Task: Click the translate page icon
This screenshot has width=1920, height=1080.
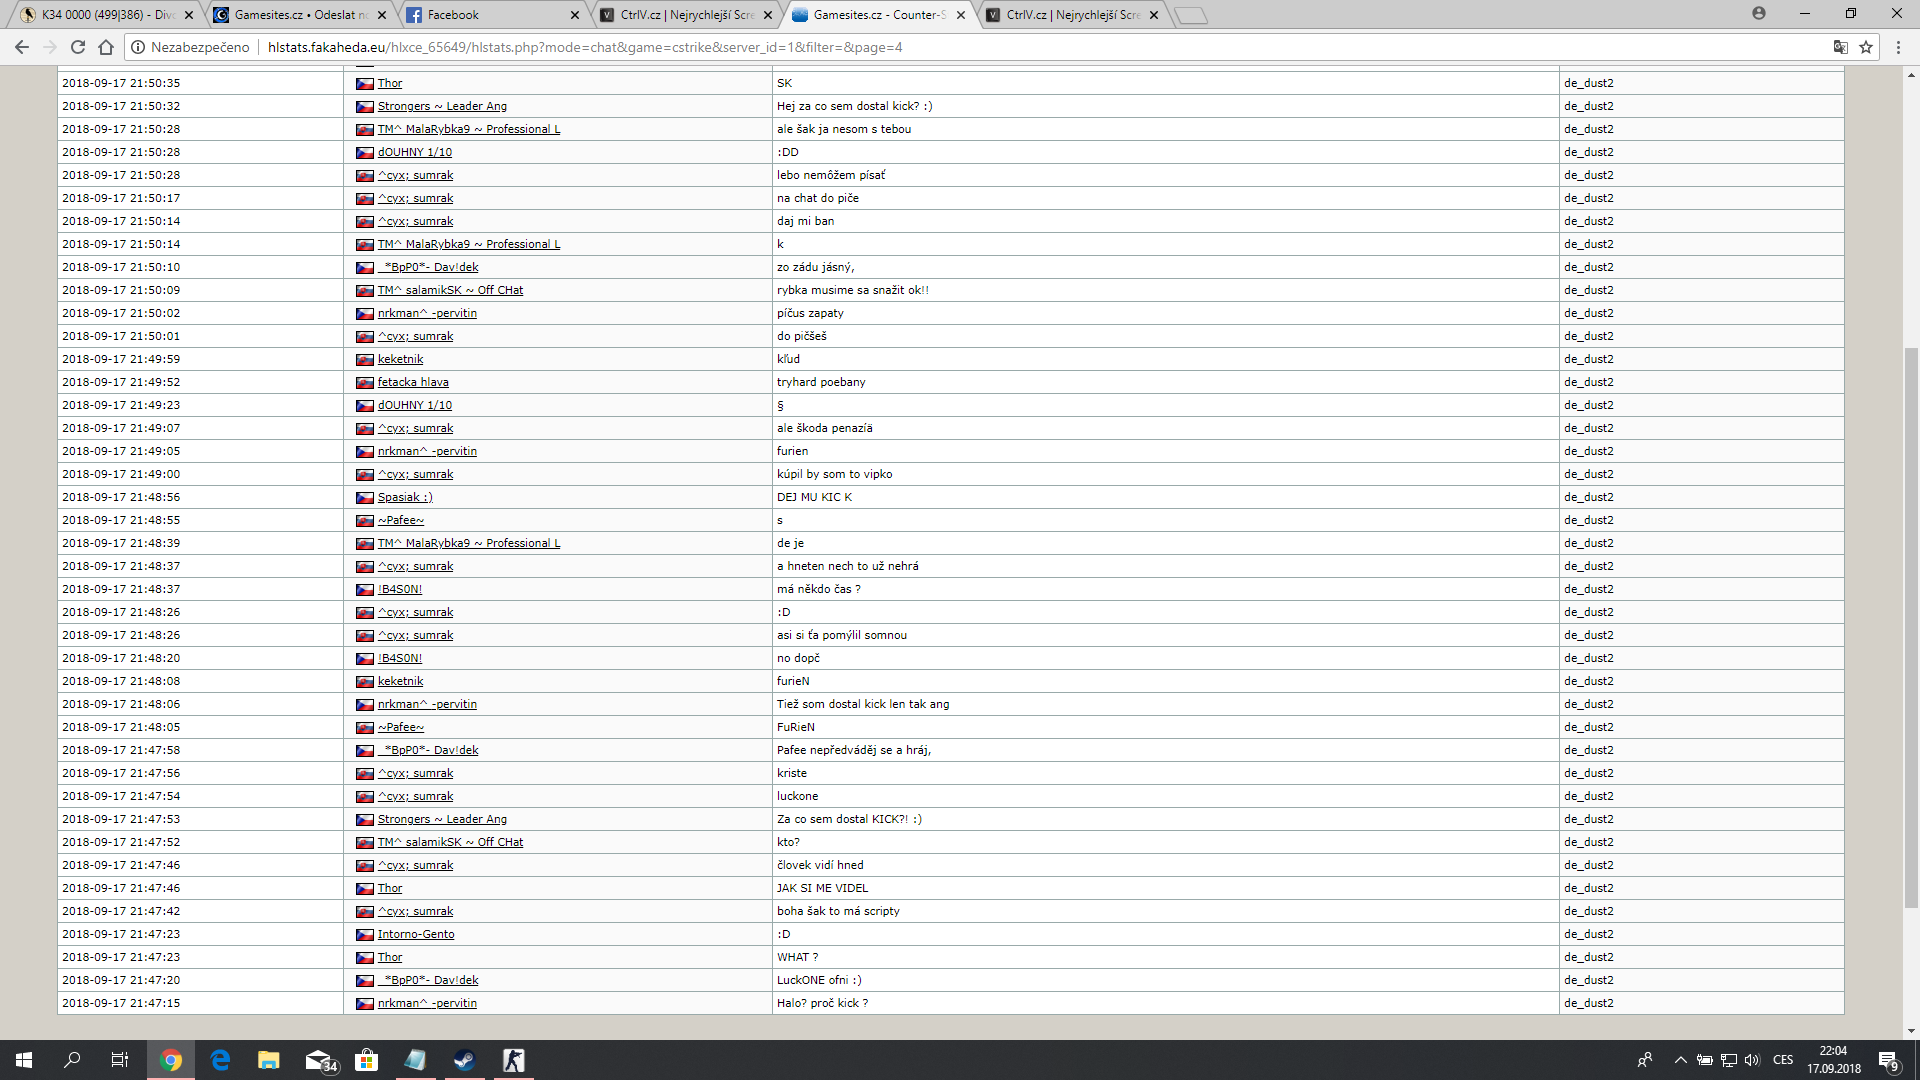Action: (x=1840, y=47)
